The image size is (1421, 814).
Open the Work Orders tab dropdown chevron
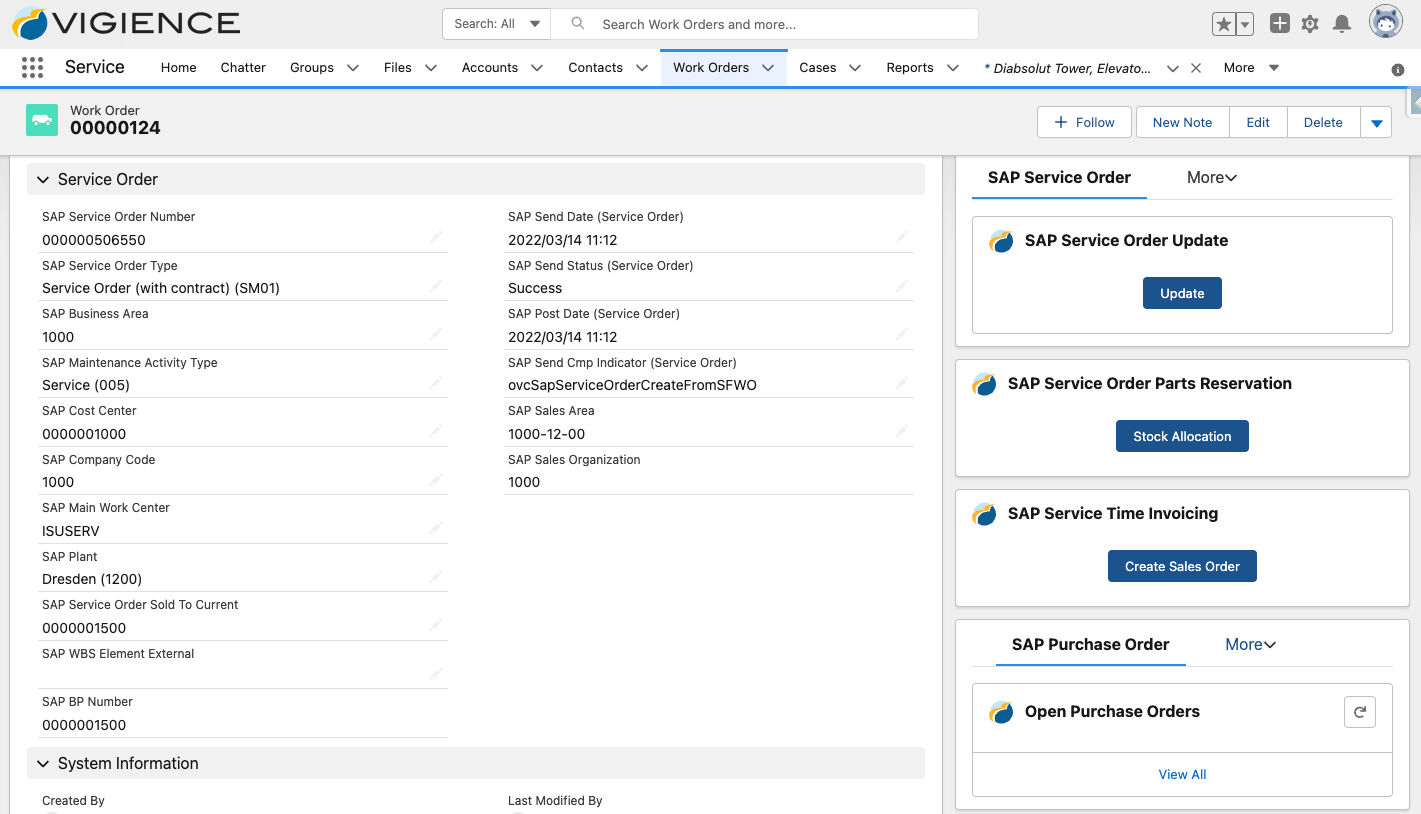tap(768, 68)
